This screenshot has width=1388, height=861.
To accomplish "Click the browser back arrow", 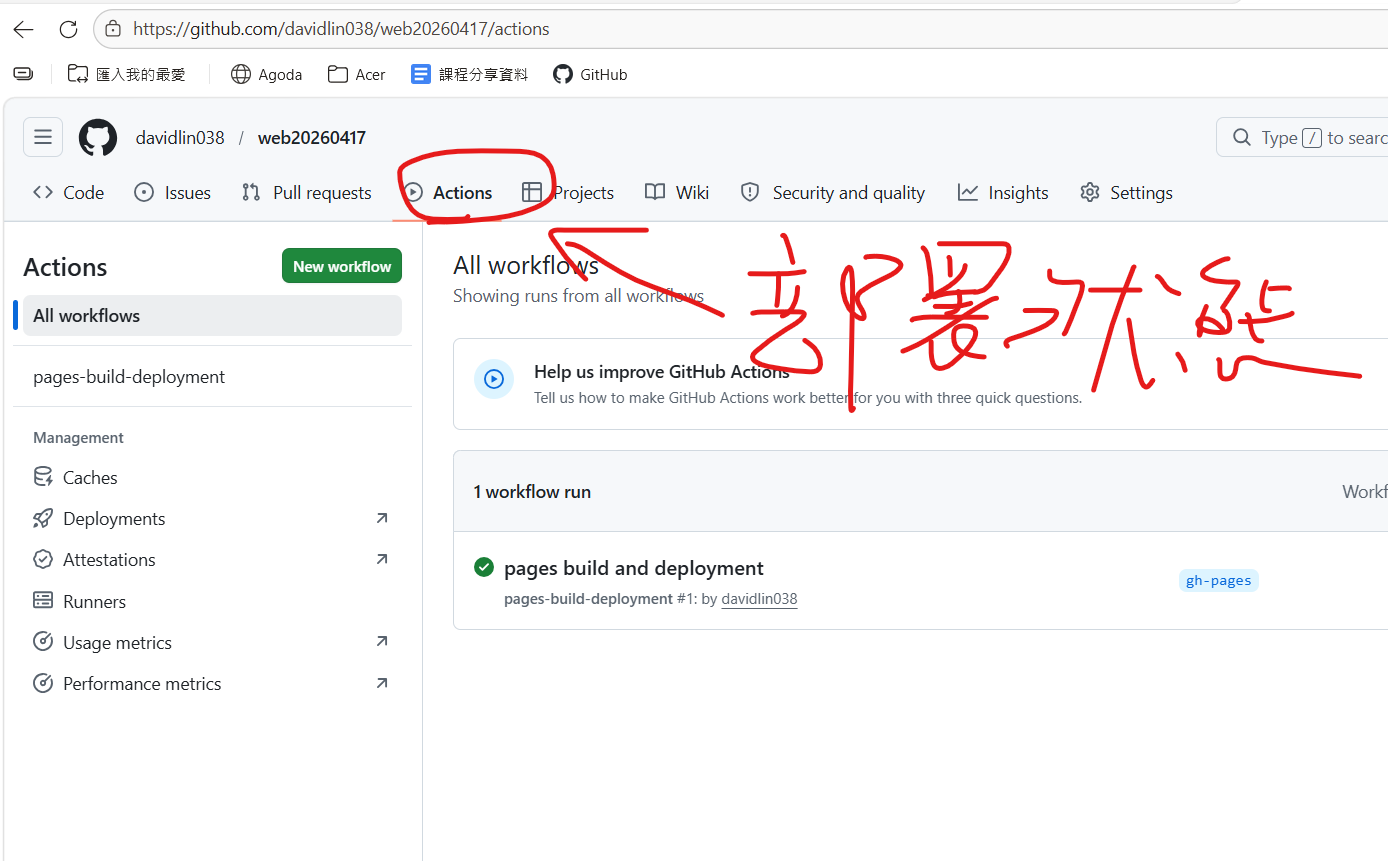I will tap(23, 29).
